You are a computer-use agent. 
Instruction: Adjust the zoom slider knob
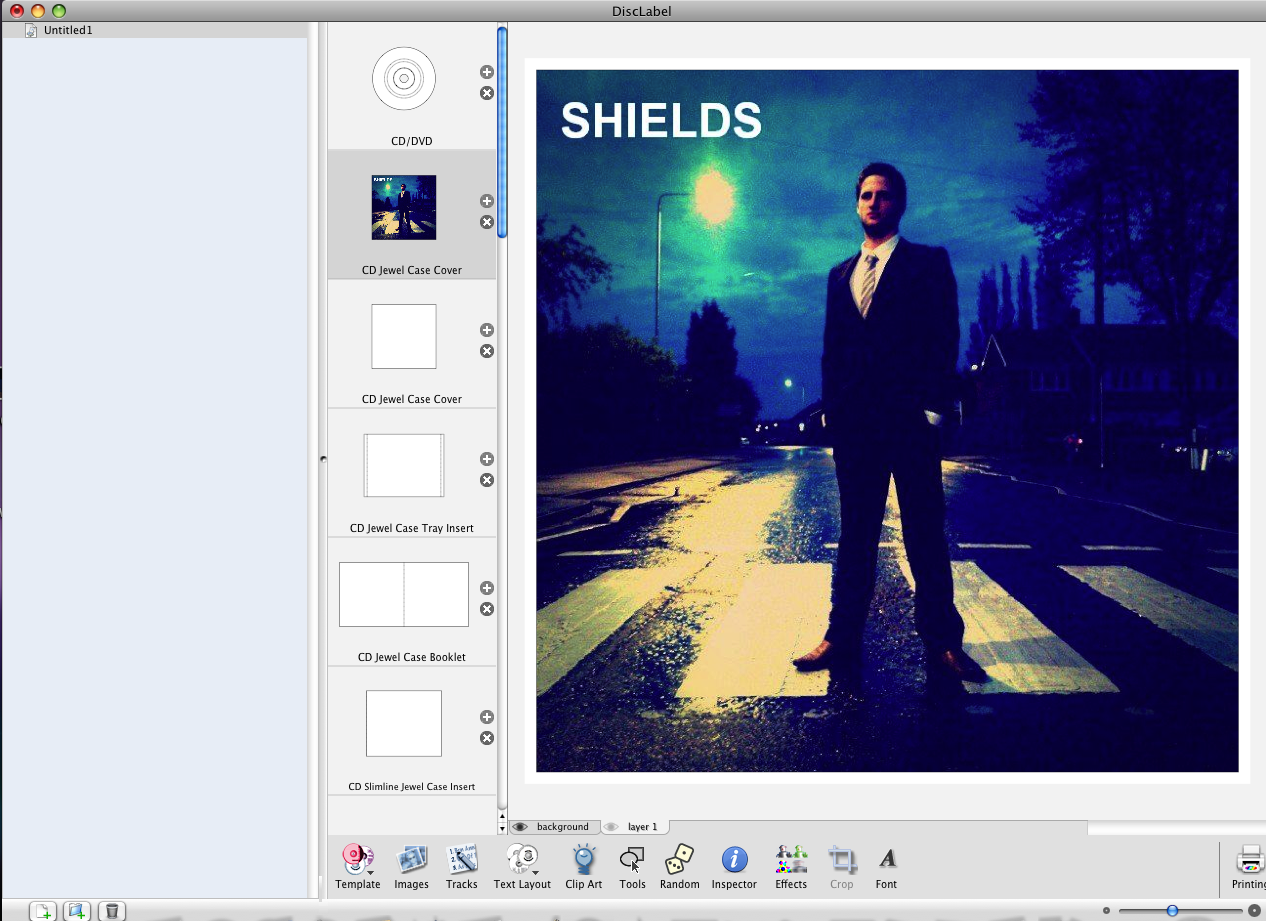click(x=1172, y=911)
